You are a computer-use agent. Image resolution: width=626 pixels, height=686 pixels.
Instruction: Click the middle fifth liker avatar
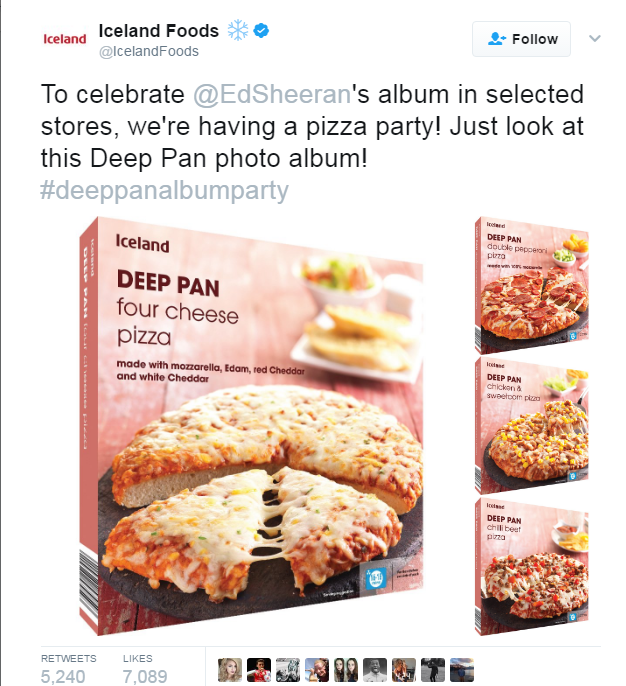345,669
